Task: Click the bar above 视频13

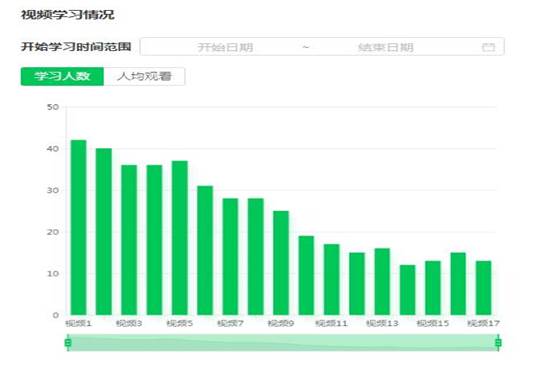Action: click(x=382, y=282)
